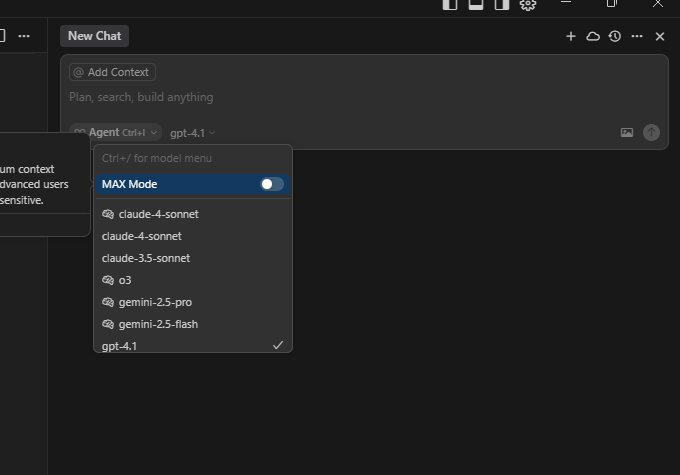Toggle bottom panel layout icon

click(476, 4)
